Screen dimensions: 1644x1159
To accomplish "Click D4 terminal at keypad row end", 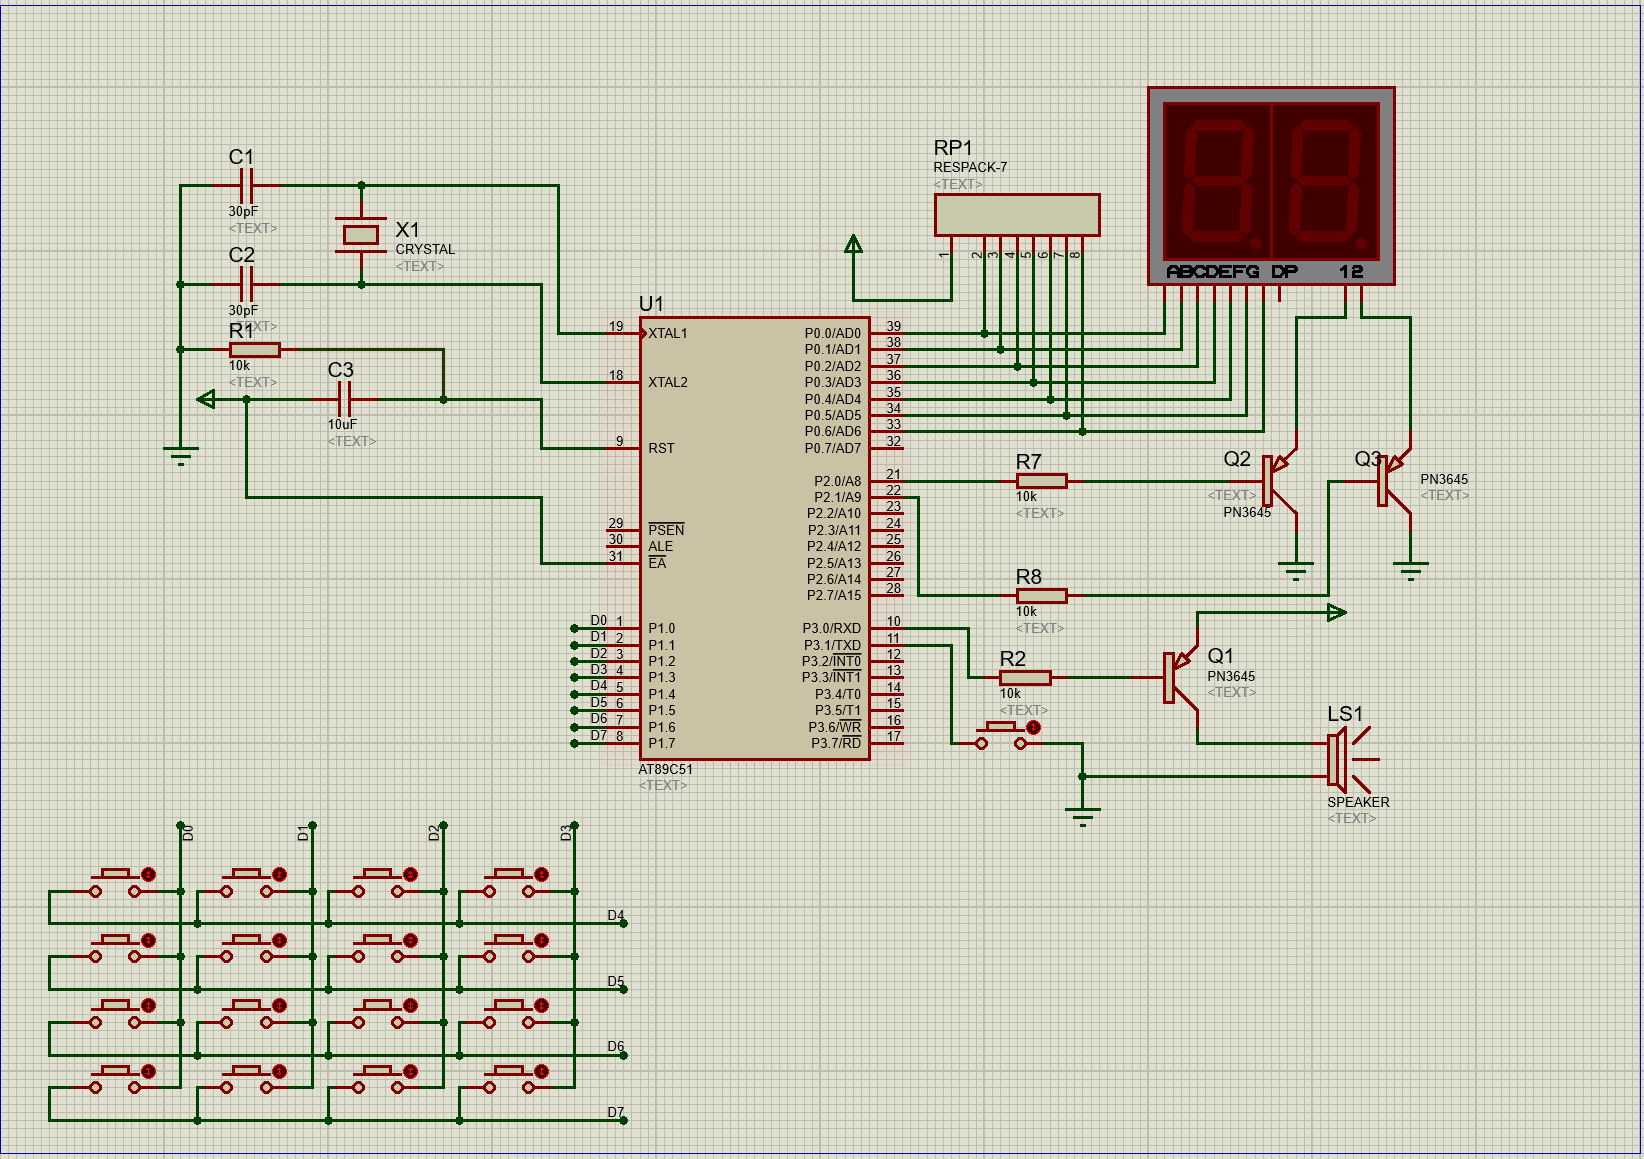I will click(x=624, y=924).
